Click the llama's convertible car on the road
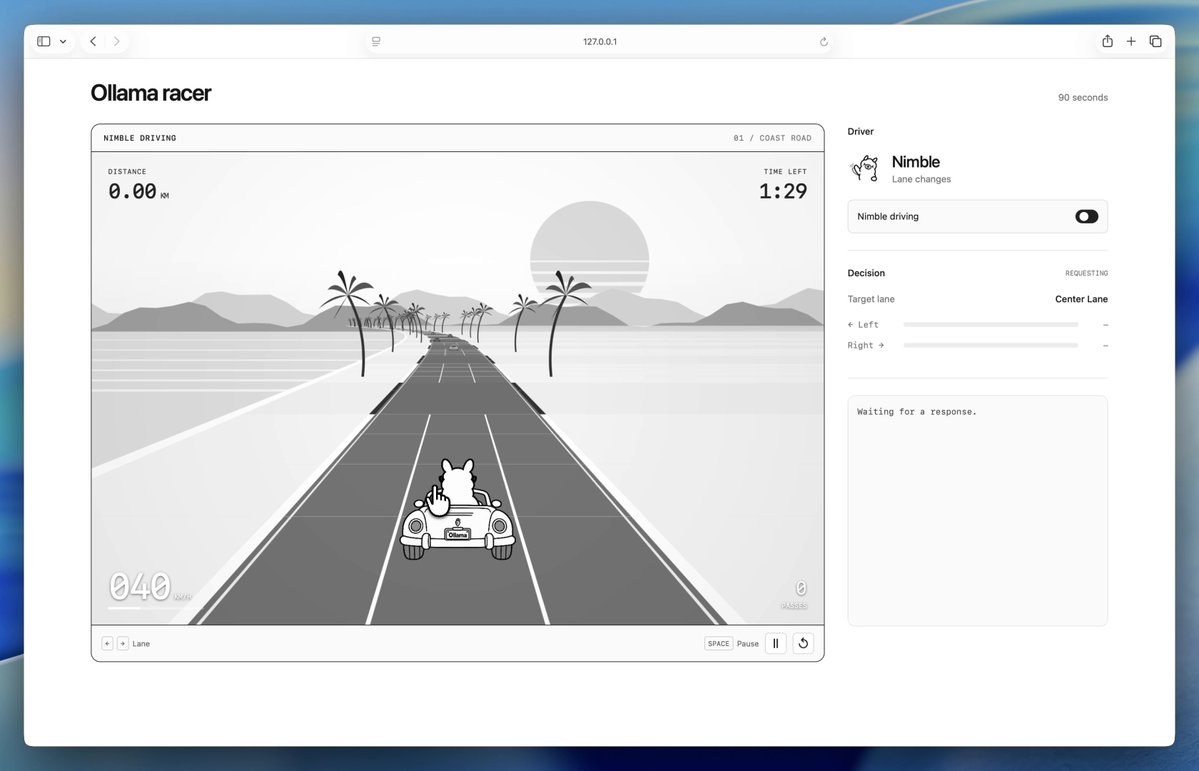1199x771 pixels. click(458, 509)
